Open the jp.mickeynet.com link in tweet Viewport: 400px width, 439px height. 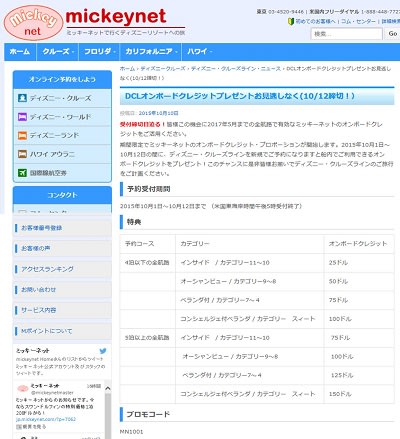(x=46, y=419)
